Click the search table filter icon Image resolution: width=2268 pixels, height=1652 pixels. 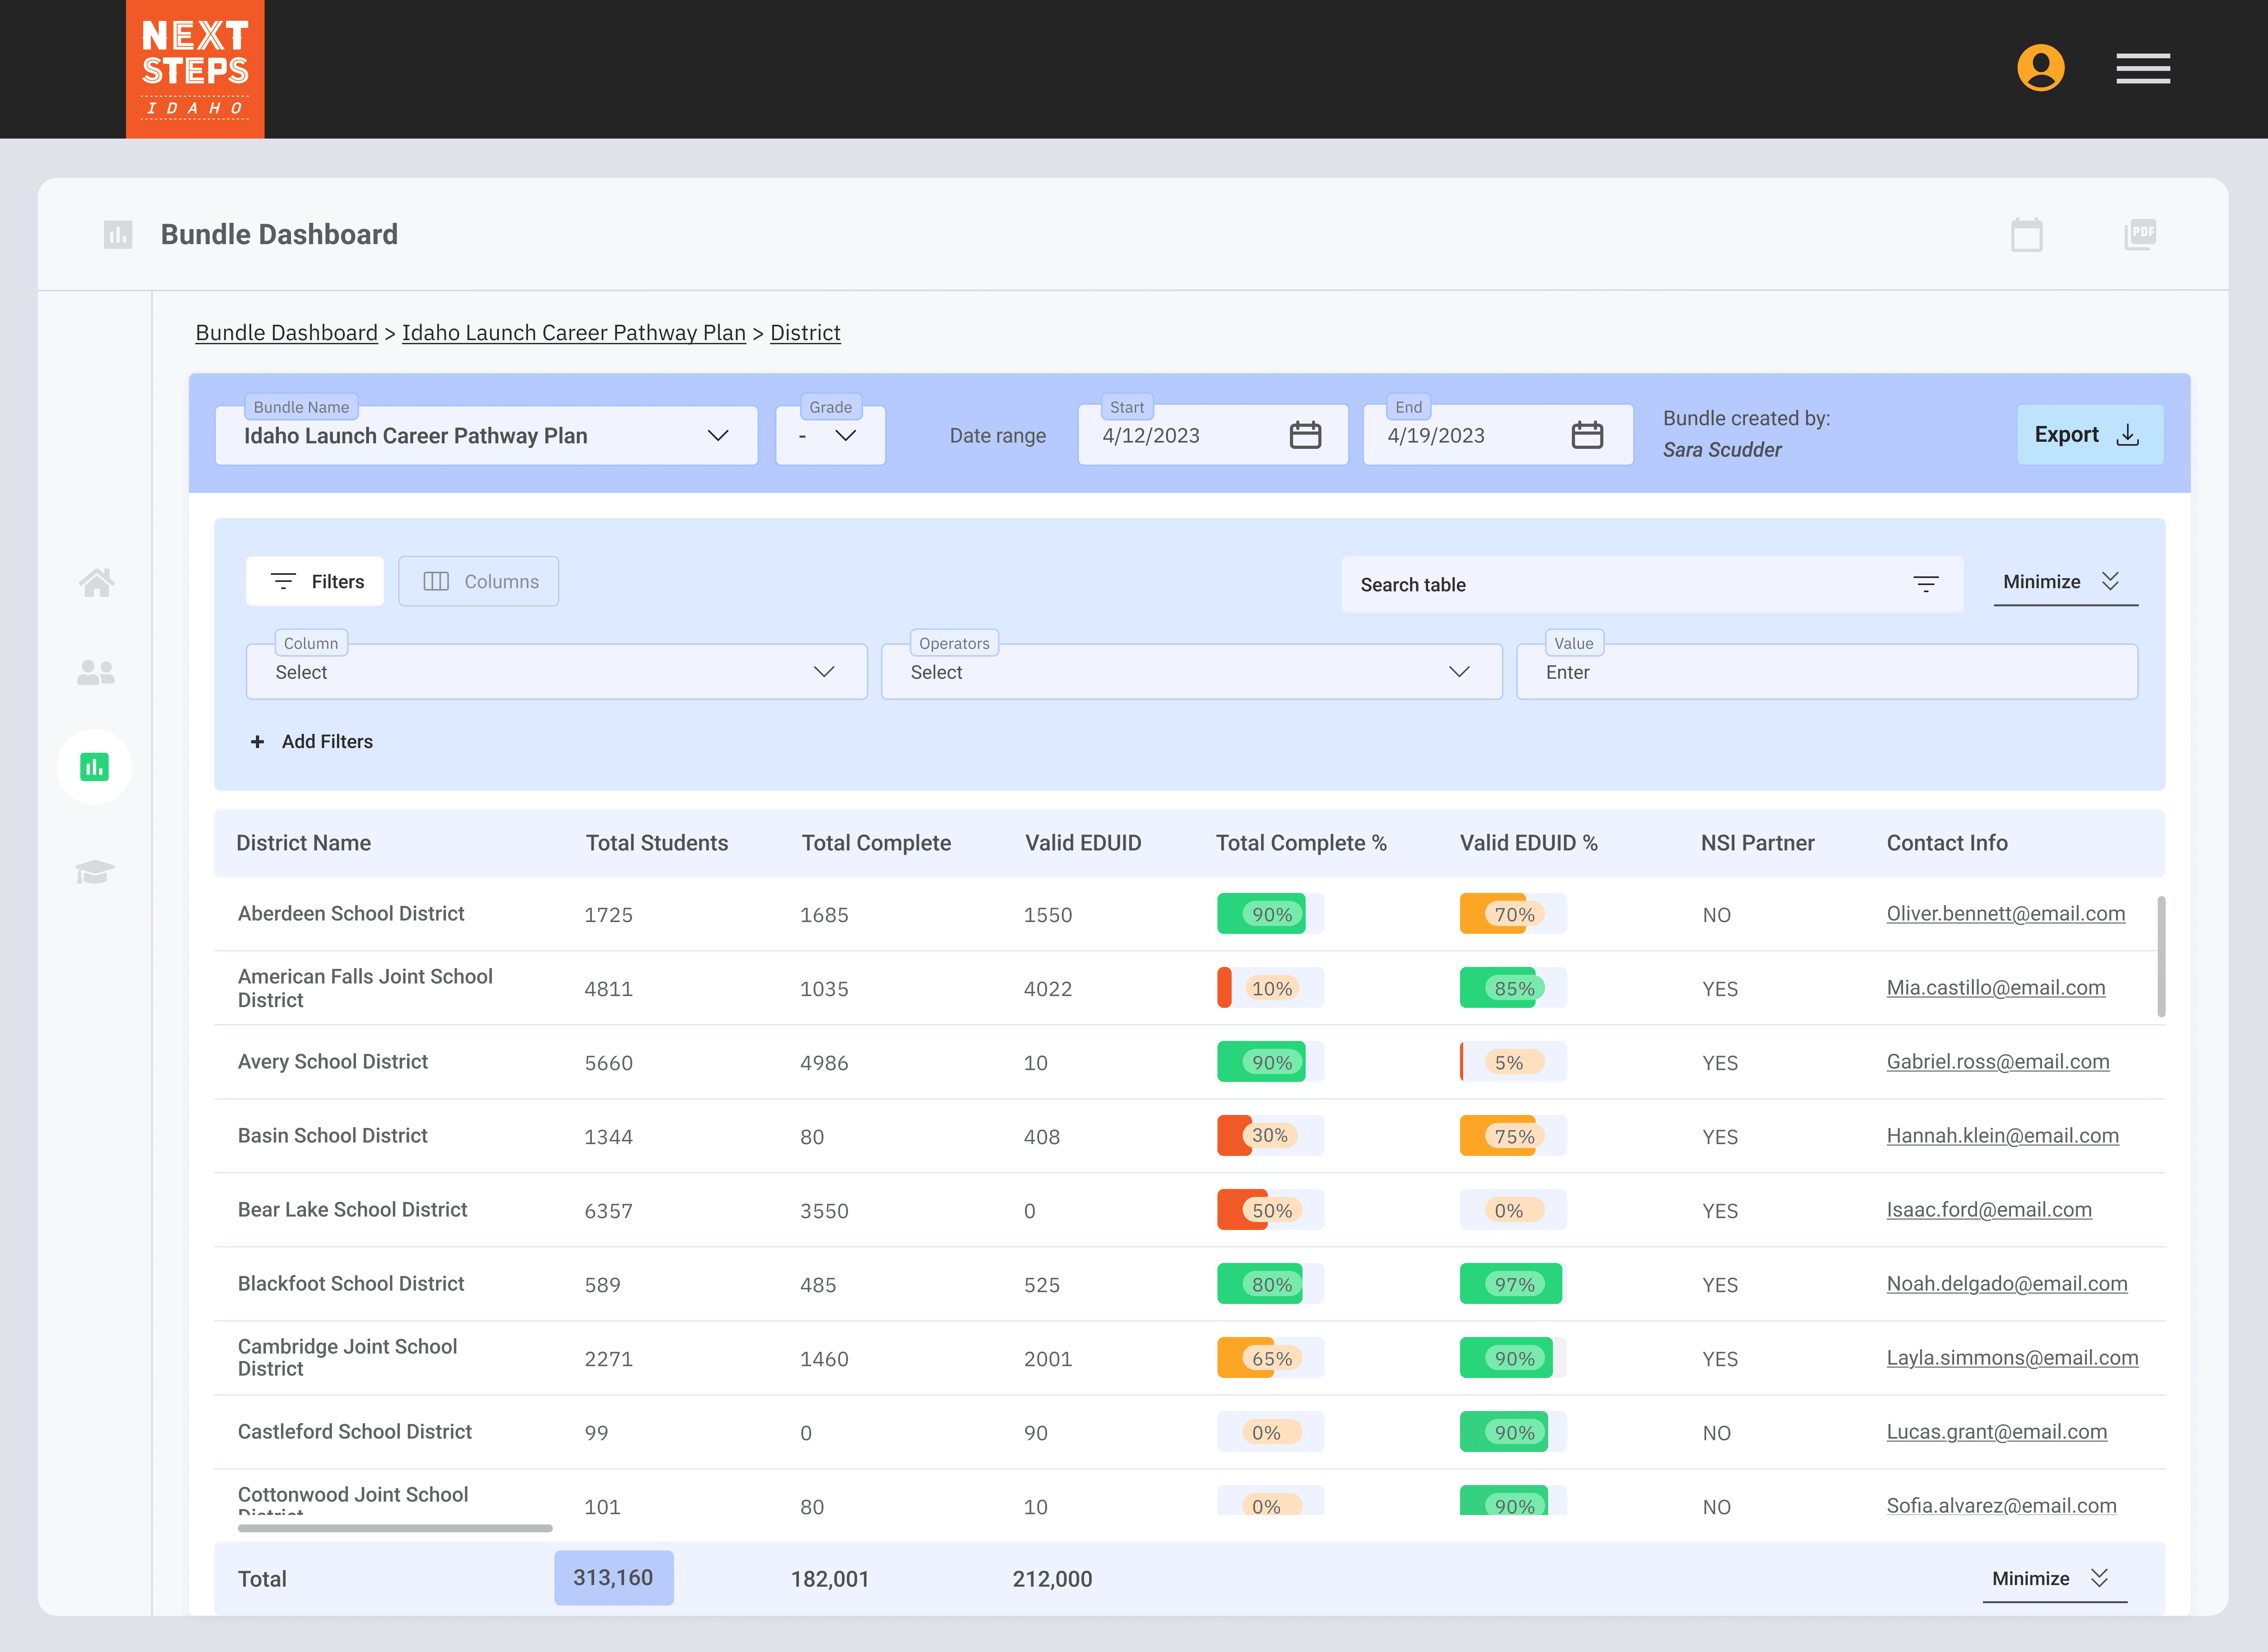[x=1925, y=584]
